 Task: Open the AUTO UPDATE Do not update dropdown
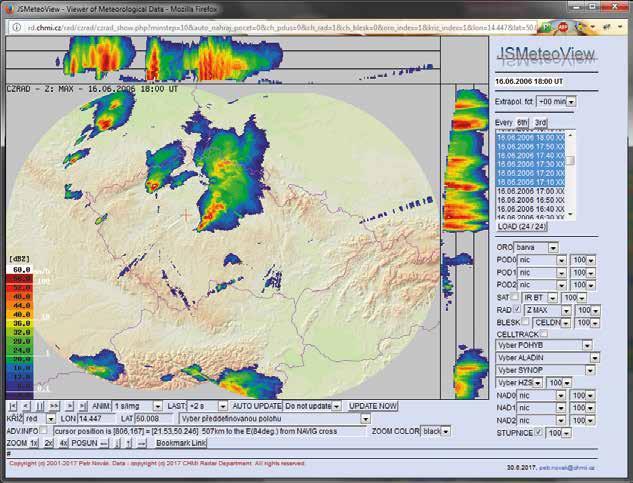[x=313, y=406]
